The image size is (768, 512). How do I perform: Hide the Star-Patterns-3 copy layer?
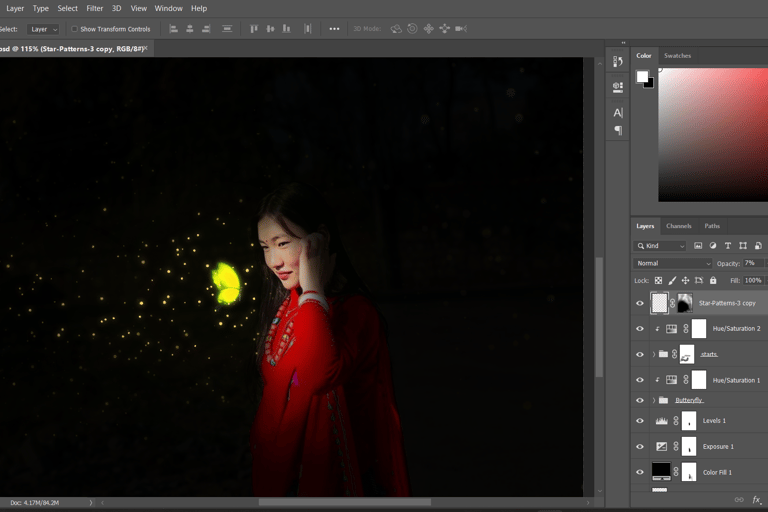[x=640, y=303]
